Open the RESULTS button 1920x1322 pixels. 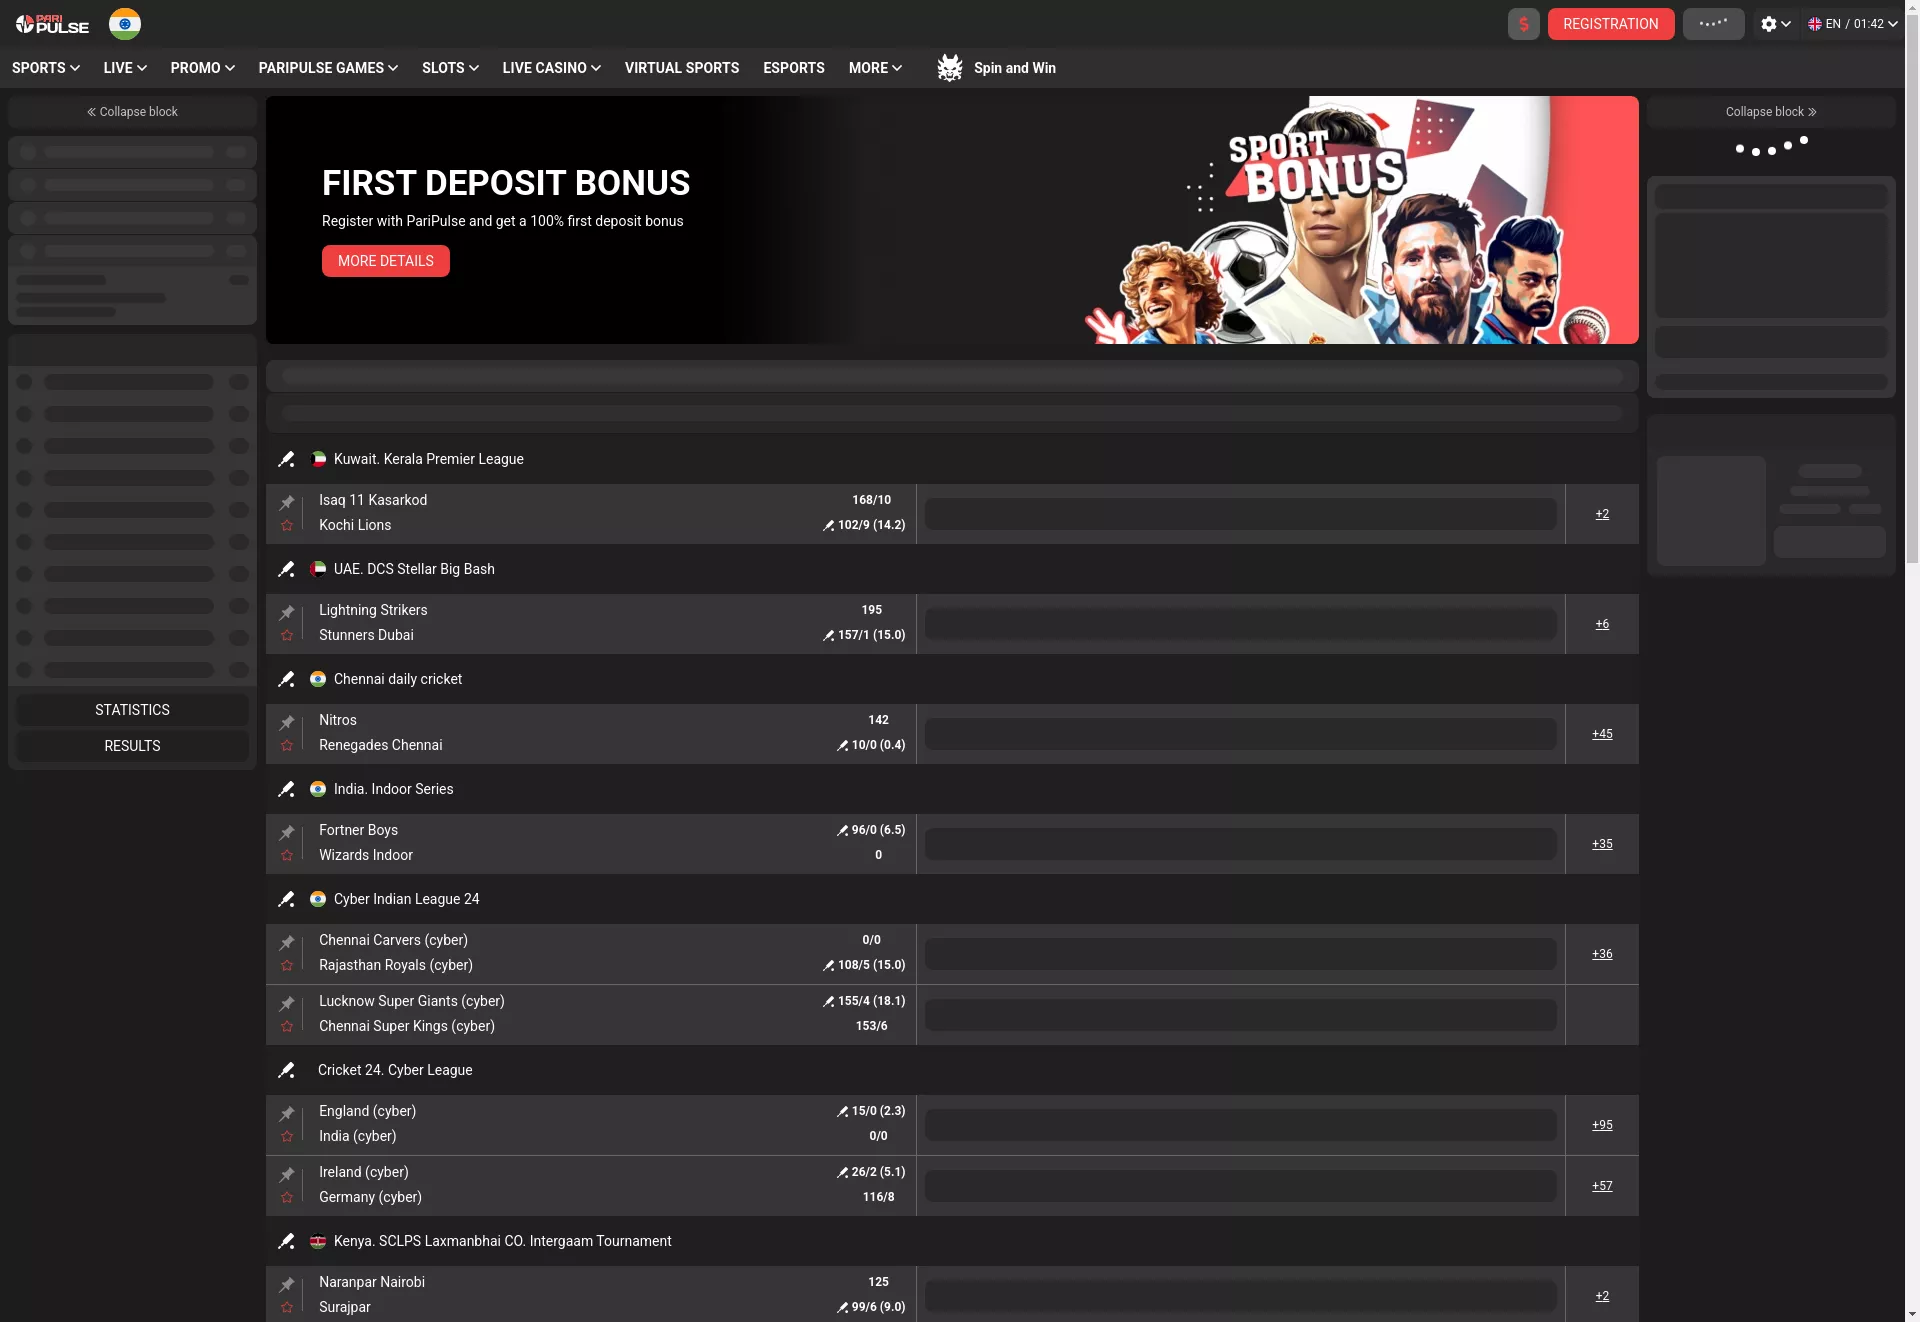pyautogui.click(x=132, y=746)
